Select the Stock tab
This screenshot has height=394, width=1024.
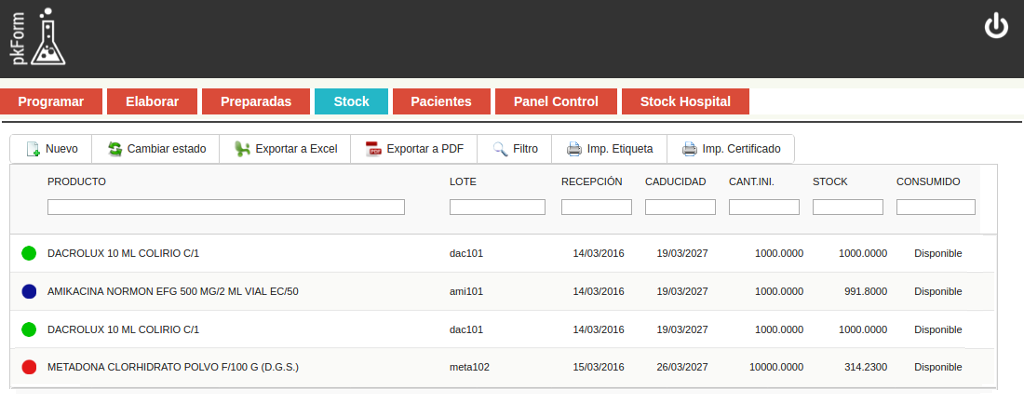point(351,101)
